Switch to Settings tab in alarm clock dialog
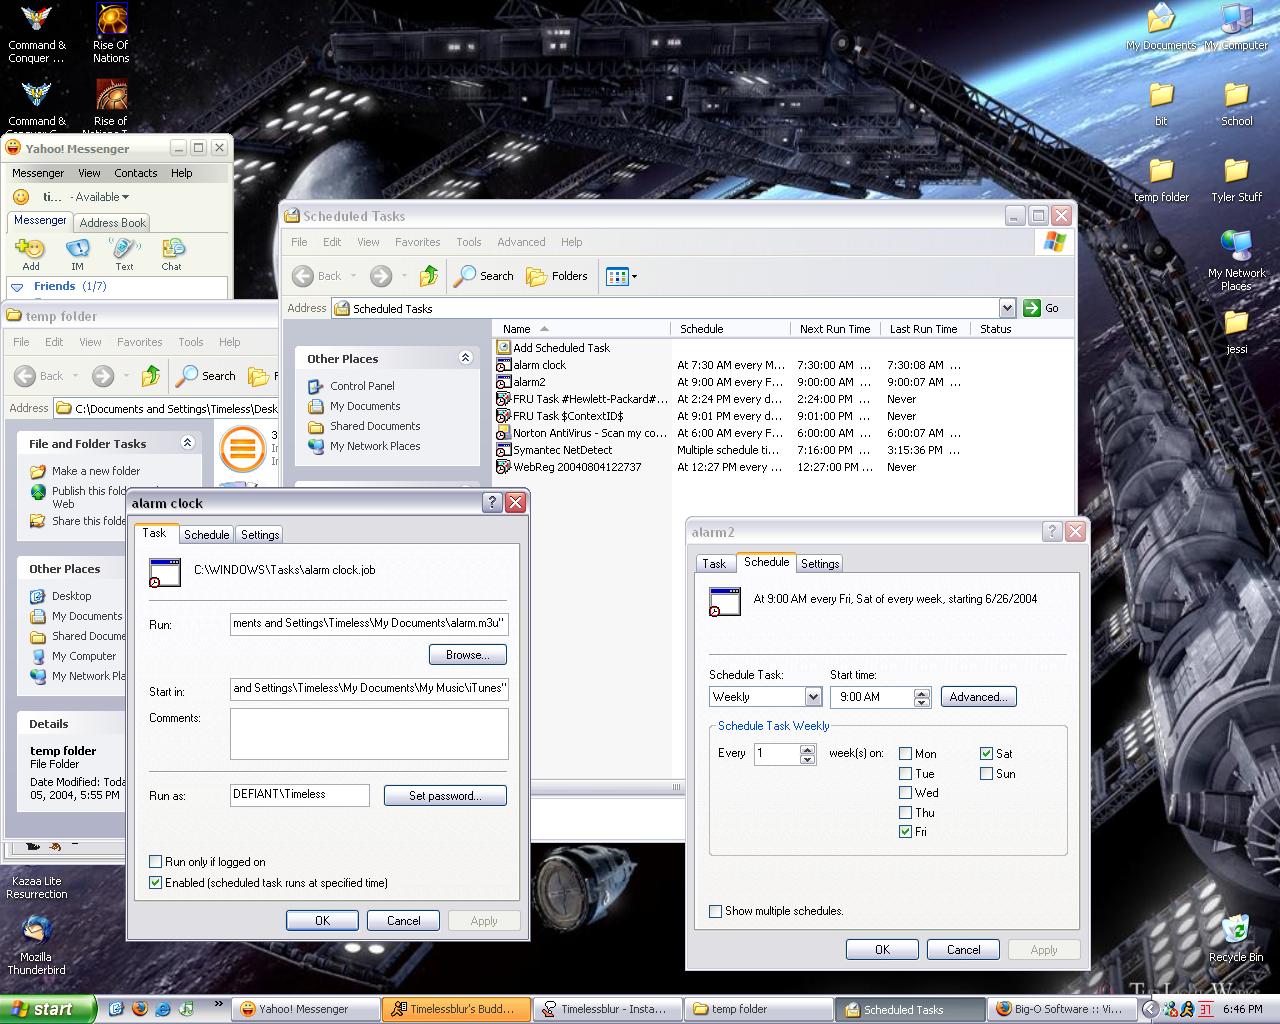This screenshot has width=1280, height=1024. (x=260, y=535)
